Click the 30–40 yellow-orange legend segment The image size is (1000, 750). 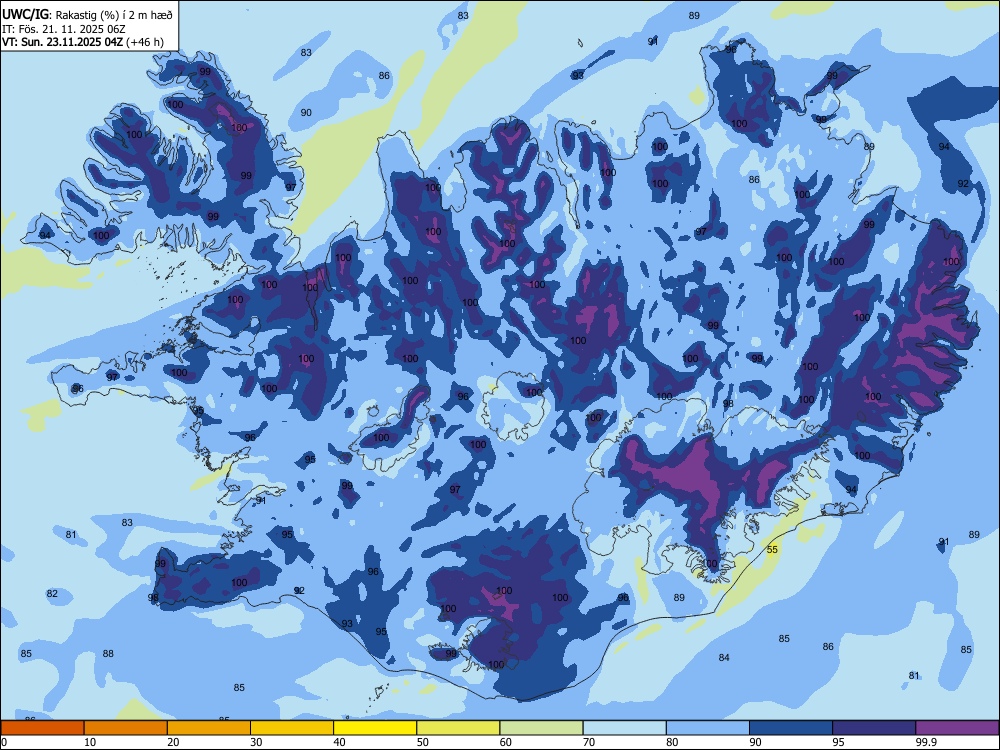tap(292, 728)
